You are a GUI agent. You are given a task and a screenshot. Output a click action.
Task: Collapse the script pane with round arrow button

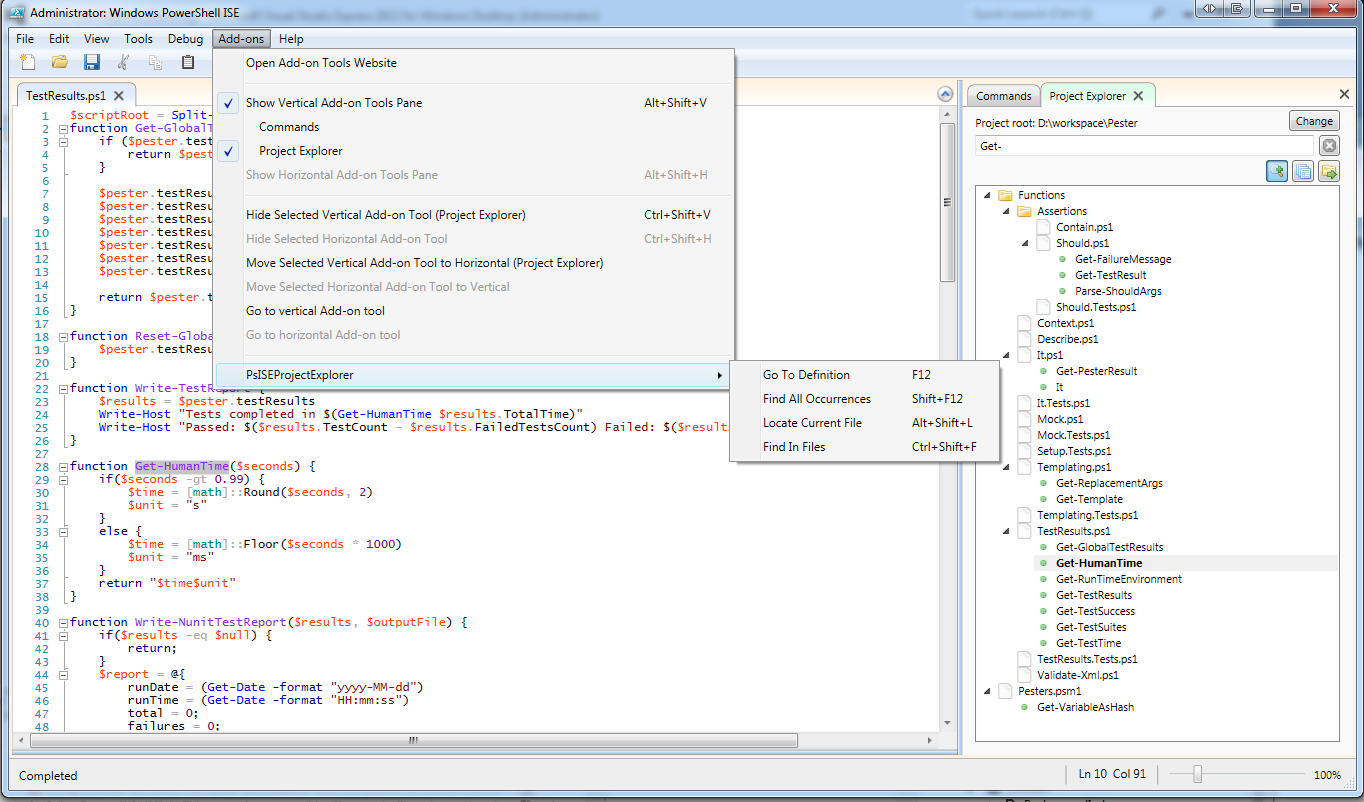click(945, 94)
